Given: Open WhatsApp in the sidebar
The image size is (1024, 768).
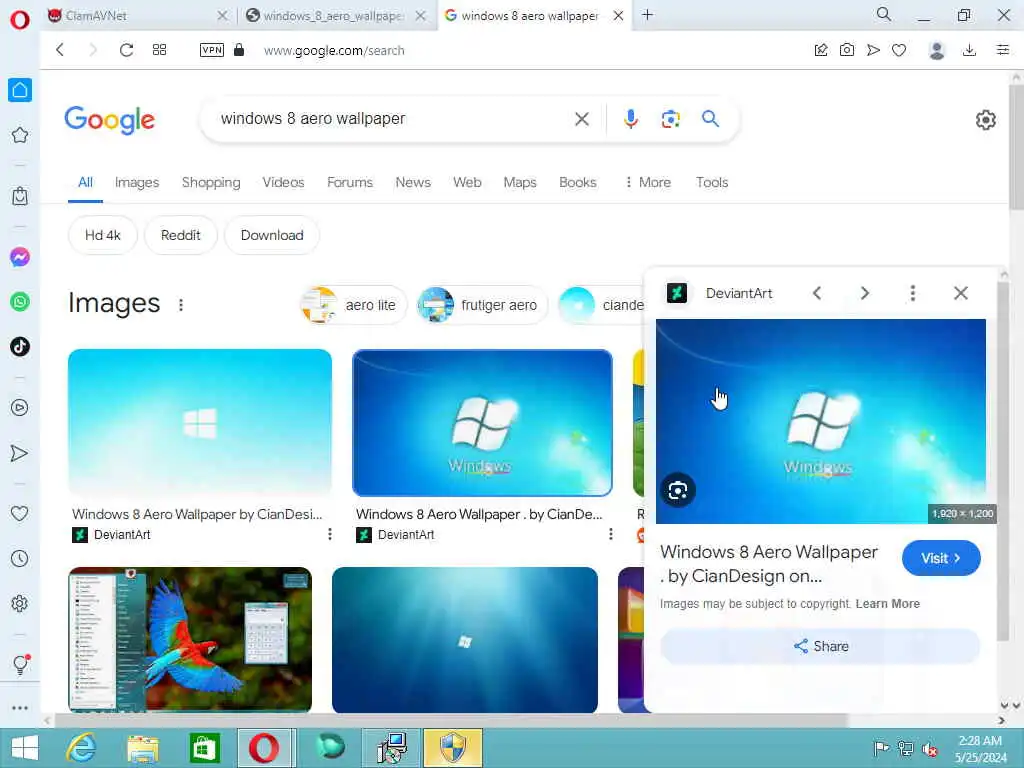Looking at the screenshot, I should [x=20, y=302].
